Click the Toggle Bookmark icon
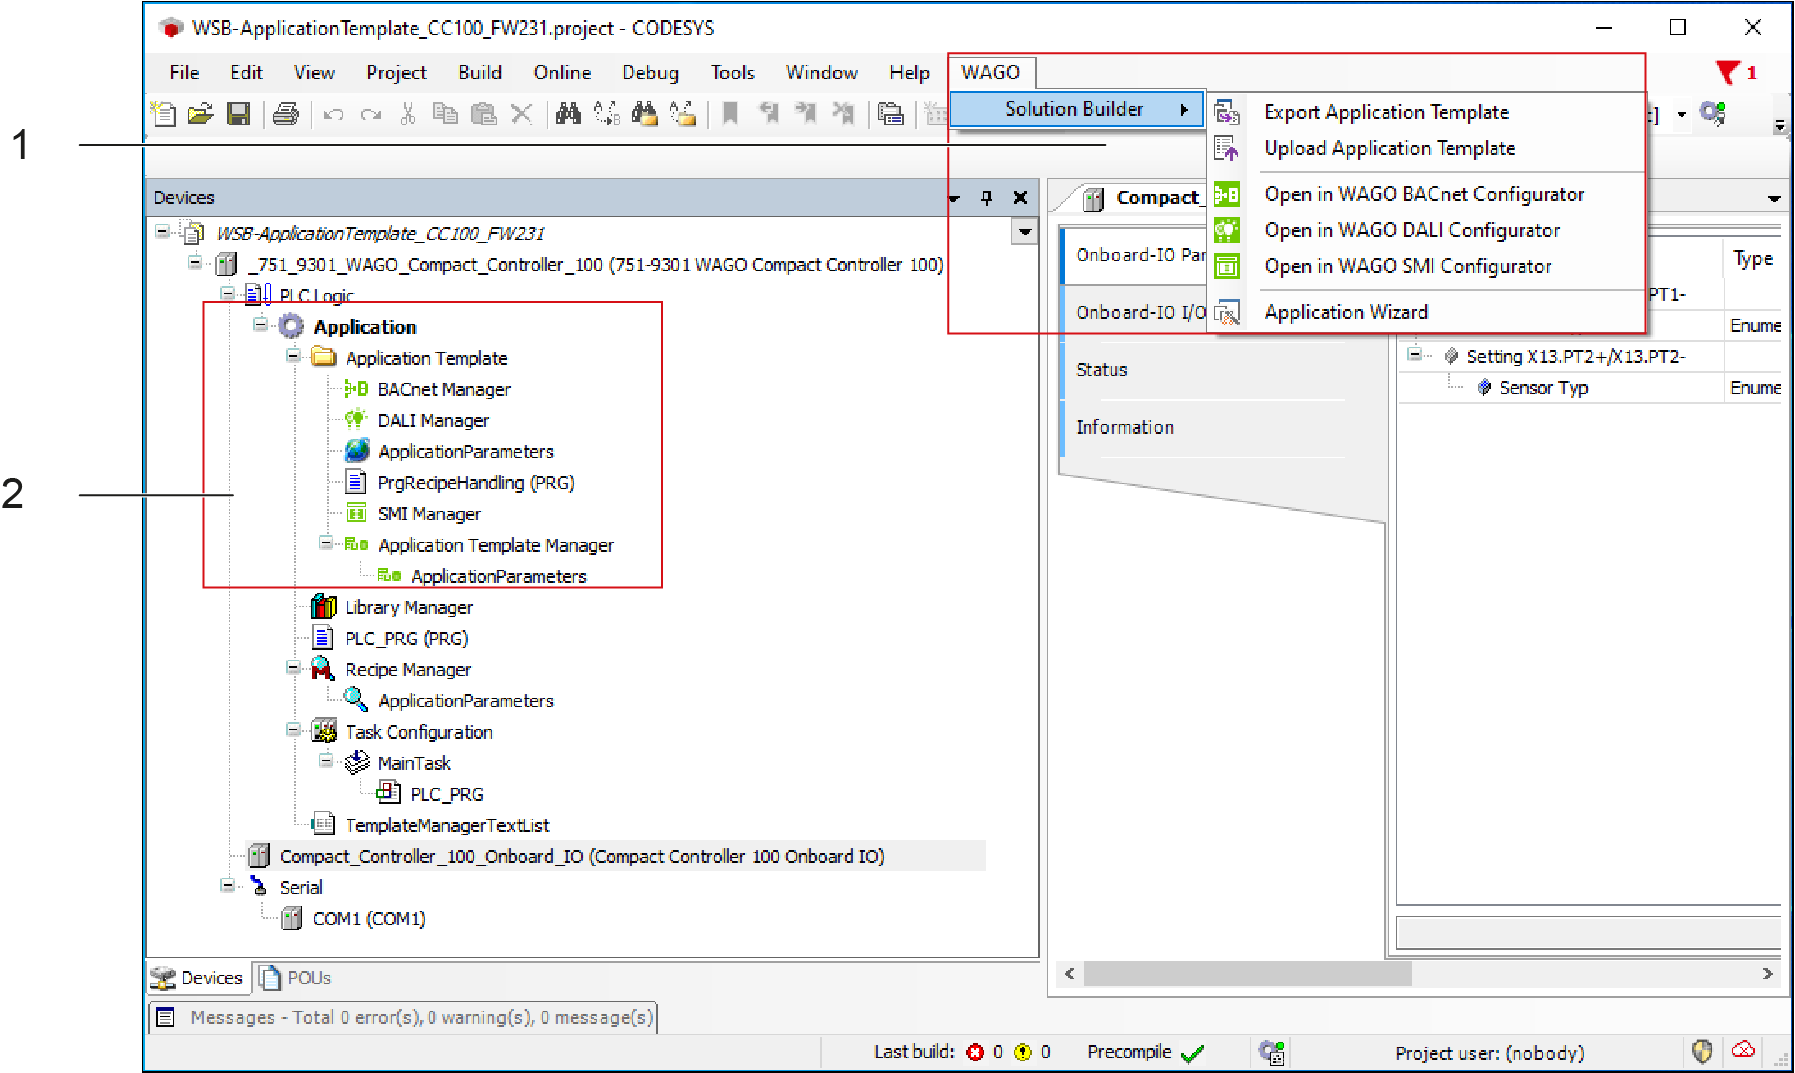1795x1073 pixels. coord(730,114)
